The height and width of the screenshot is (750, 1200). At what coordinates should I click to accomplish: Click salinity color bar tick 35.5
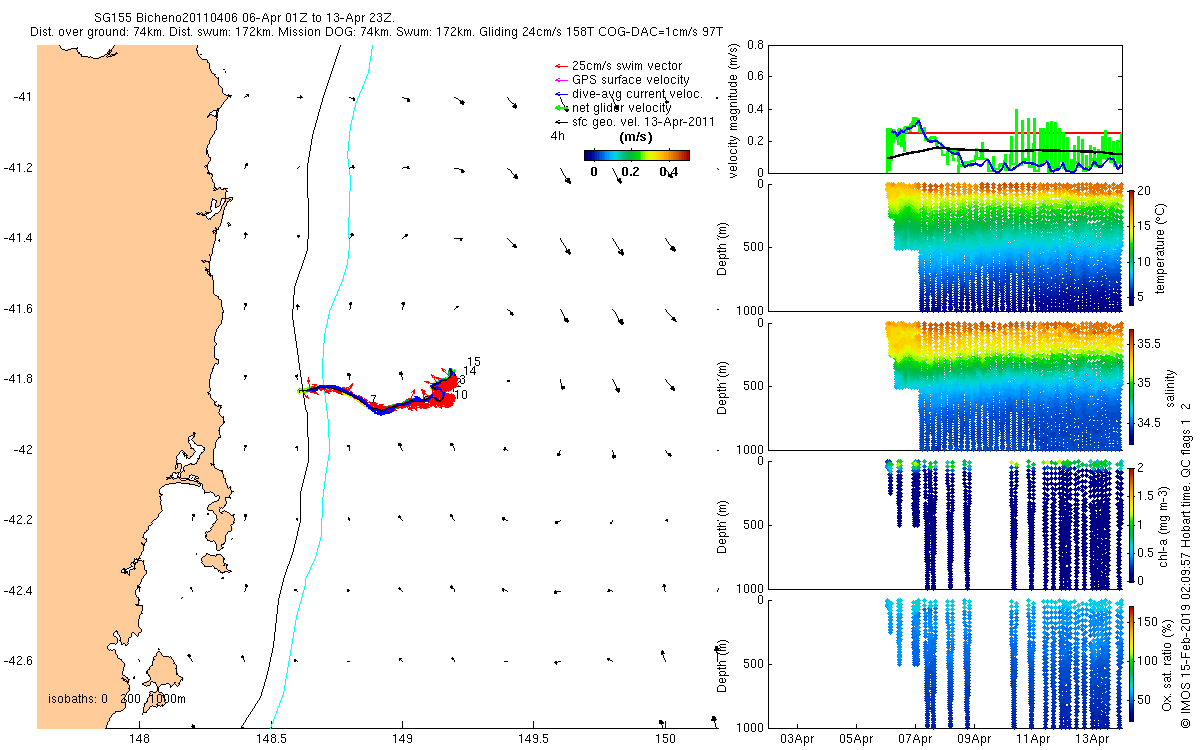(1150, 343)
